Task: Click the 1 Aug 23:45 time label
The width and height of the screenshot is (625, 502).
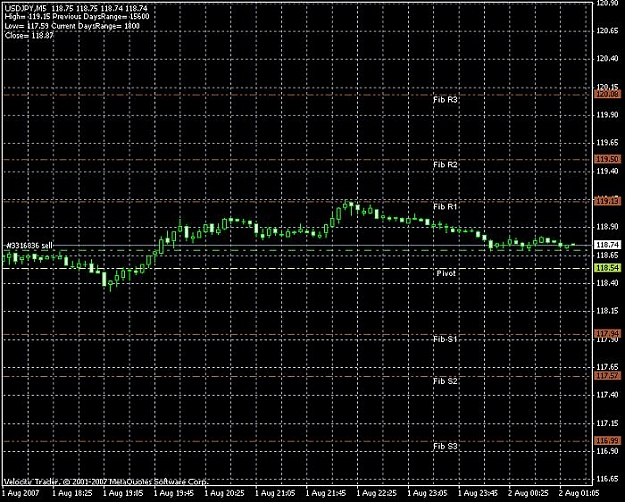Action: coord(478,494)
